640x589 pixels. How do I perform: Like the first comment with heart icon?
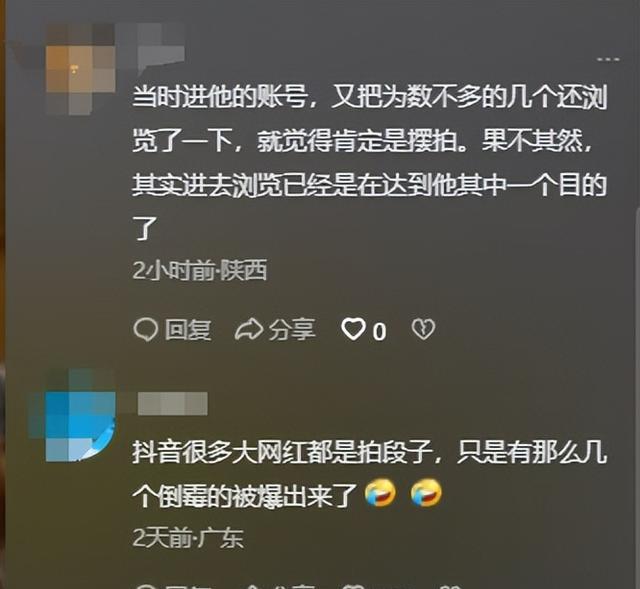353,329
